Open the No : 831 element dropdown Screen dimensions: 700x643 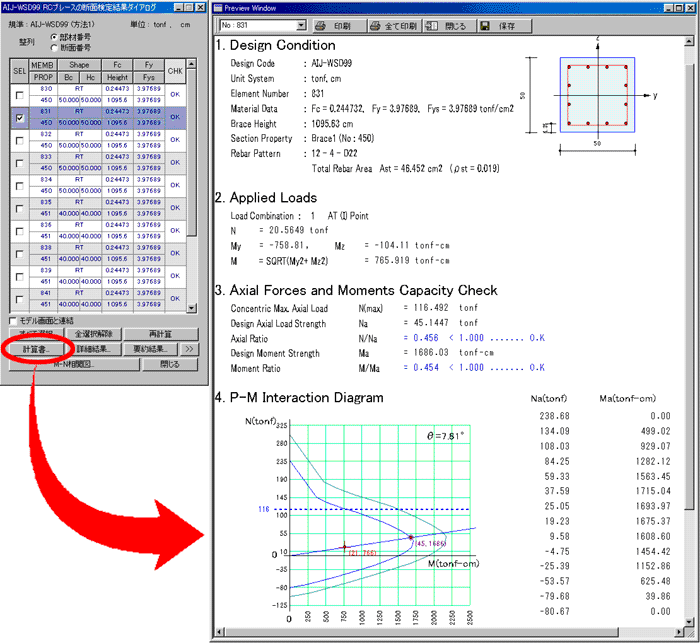(x=302, y=25)
